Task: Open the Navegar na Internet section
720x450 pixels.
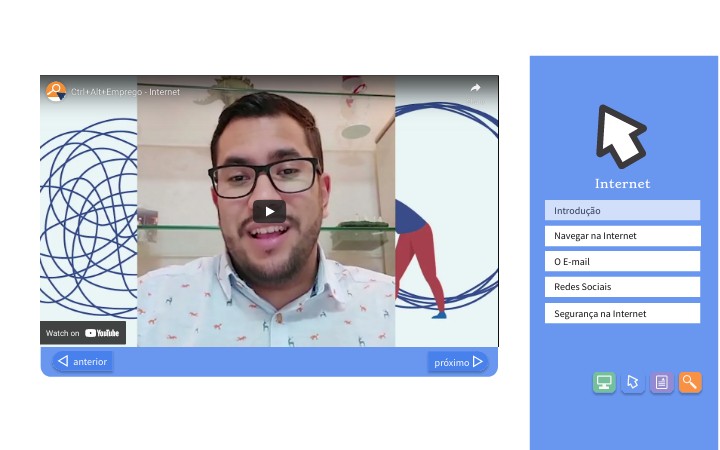Action: pos(622,236)
